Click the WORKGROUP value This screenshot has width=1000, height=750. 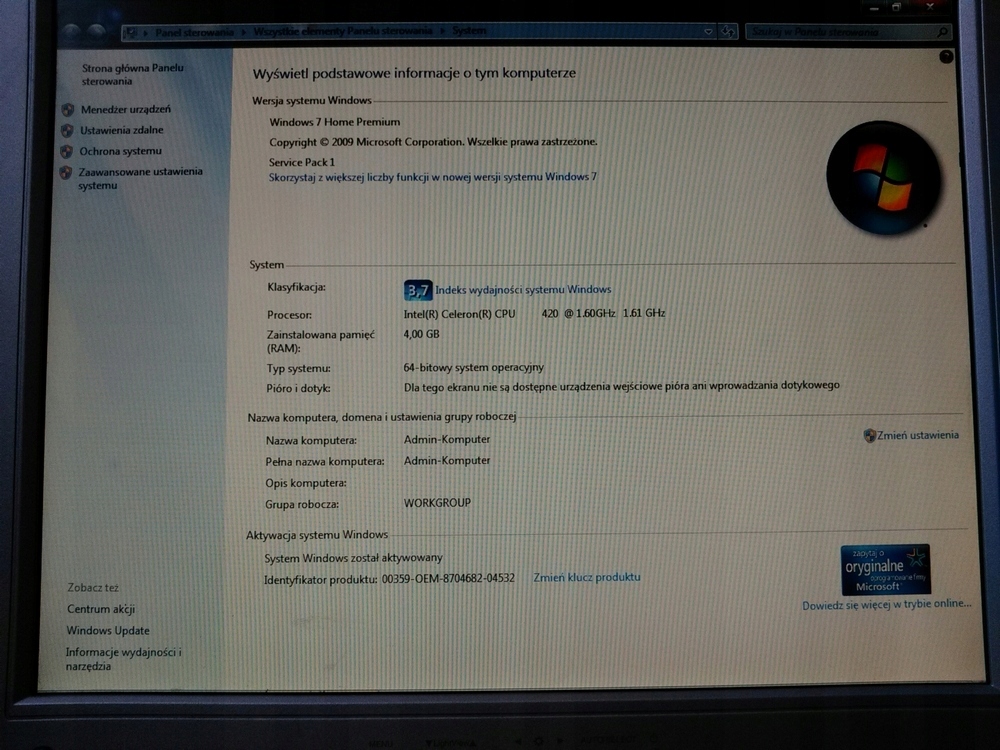[438, 503]
